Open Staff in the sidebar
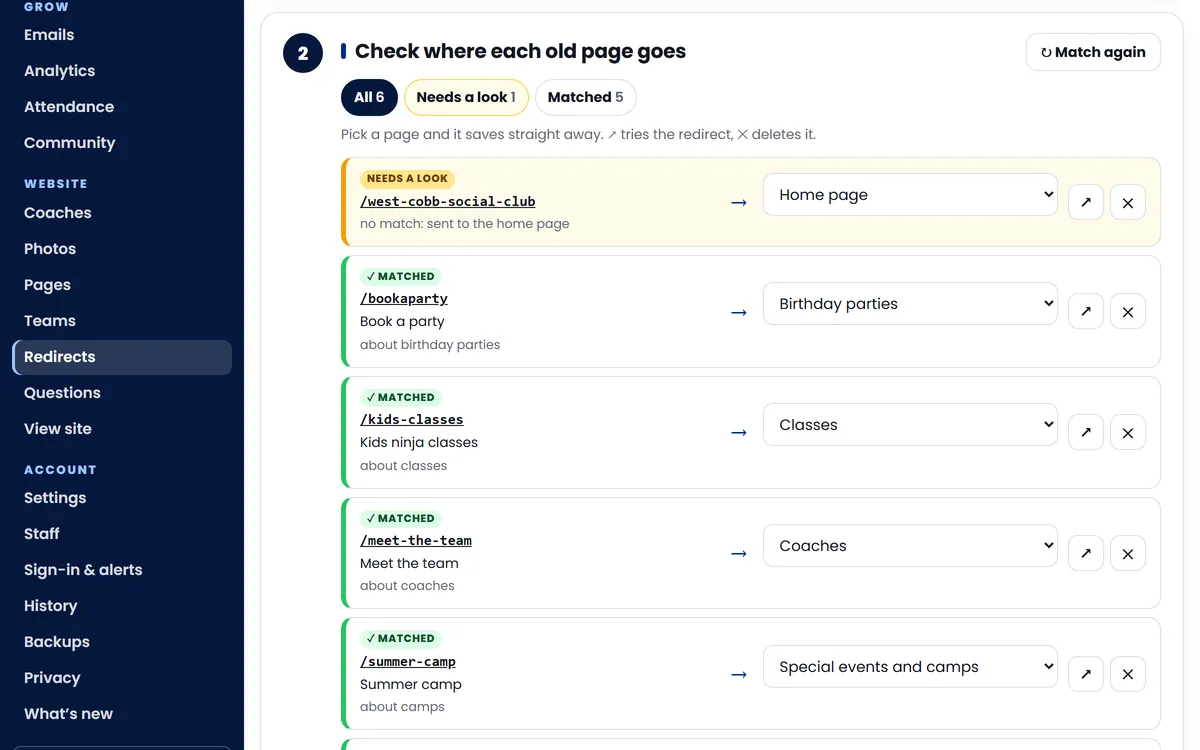 coord(122,534)
